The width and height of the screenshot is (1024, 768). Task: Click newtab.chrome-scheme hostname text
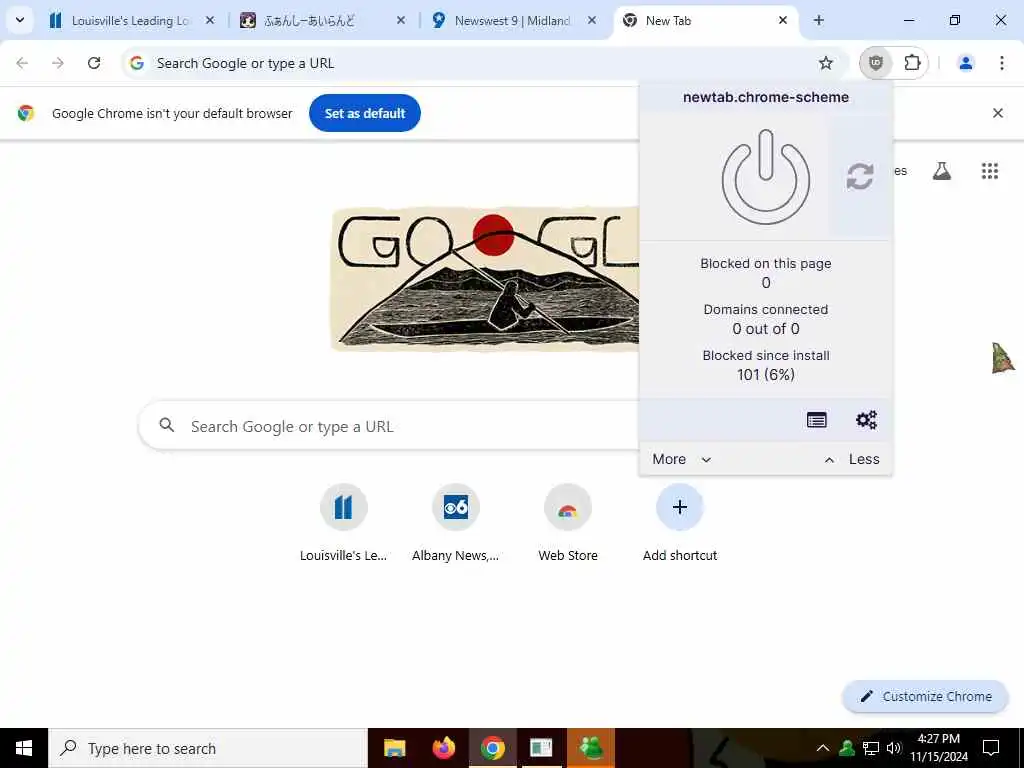[765, 97]
